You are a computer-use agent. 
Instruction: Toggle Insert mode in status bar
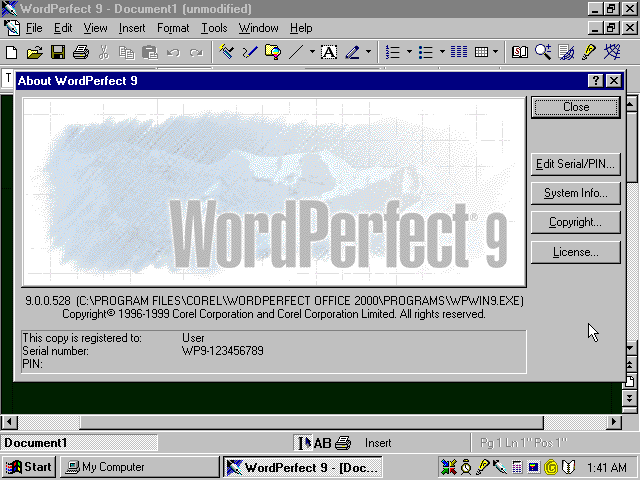click(378, 443)
